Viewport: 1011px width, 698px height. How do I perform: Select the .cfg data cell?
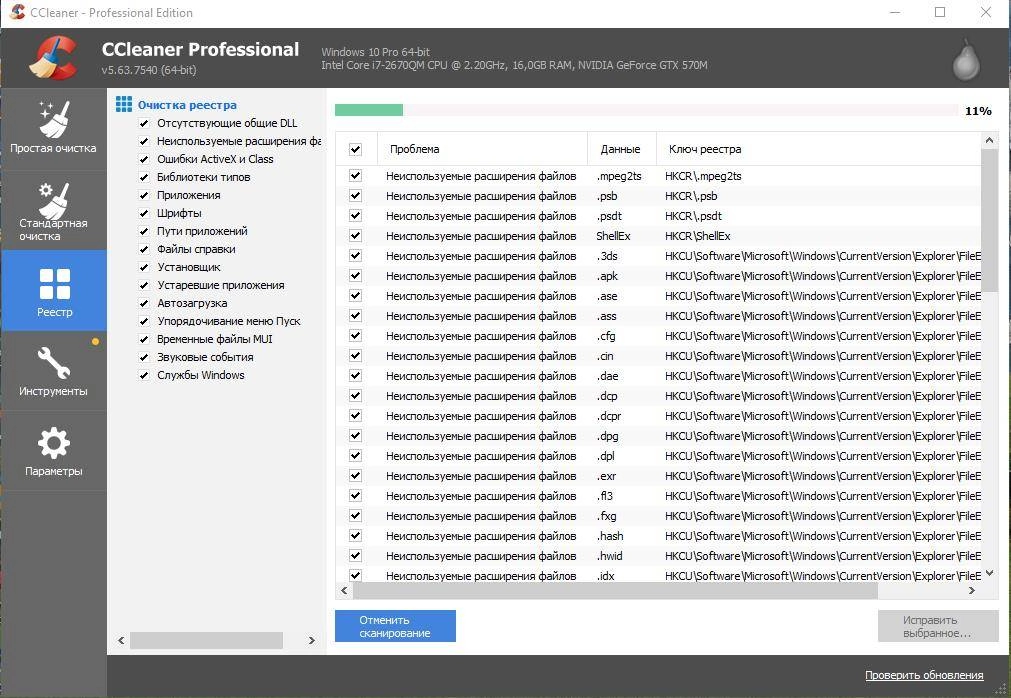[x=606, y=336]
